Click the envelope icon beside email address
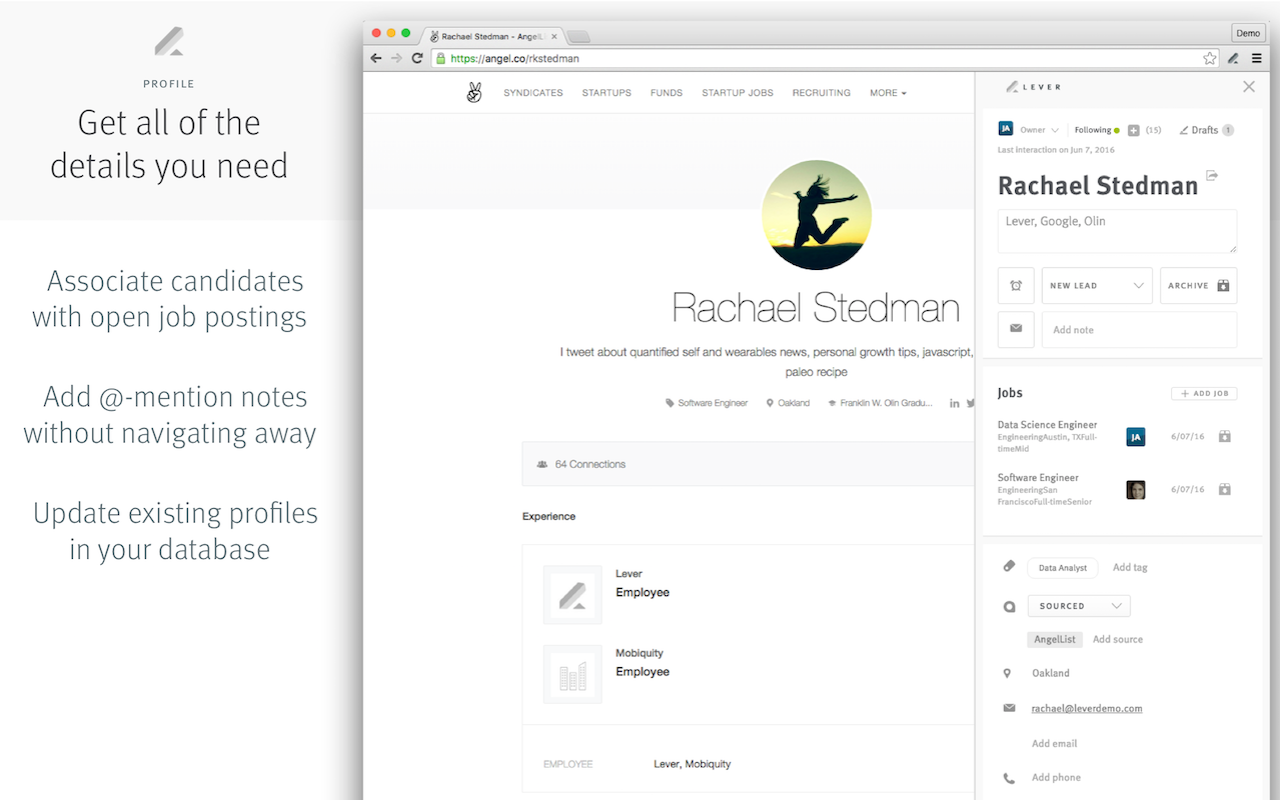This screenshot has width=1280, height=800. [1009, 708]
